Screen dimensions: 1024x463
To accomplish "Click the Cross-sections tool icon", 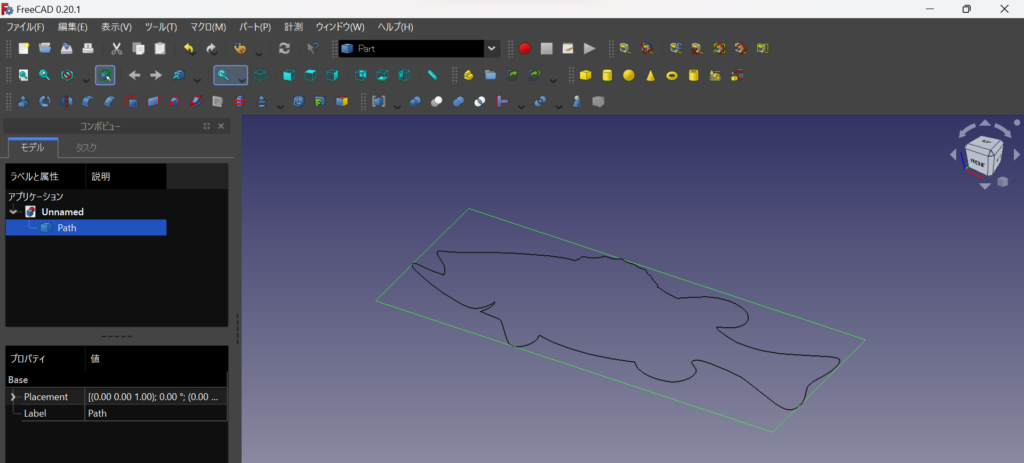I will coord(239,102).
